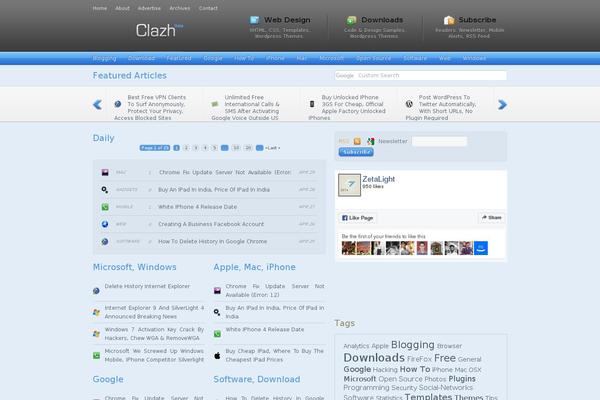Click the icon beside Delete History Internet Explorer

96,291
